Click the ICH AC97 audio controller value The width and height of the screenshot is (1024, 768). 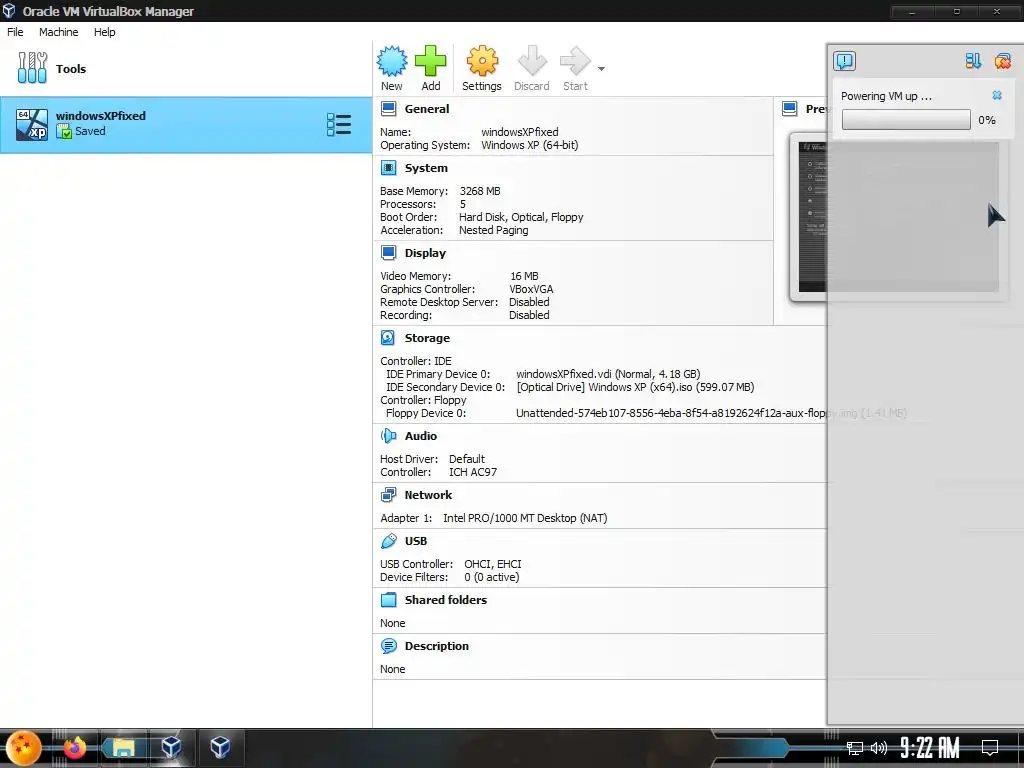point(473,472)
